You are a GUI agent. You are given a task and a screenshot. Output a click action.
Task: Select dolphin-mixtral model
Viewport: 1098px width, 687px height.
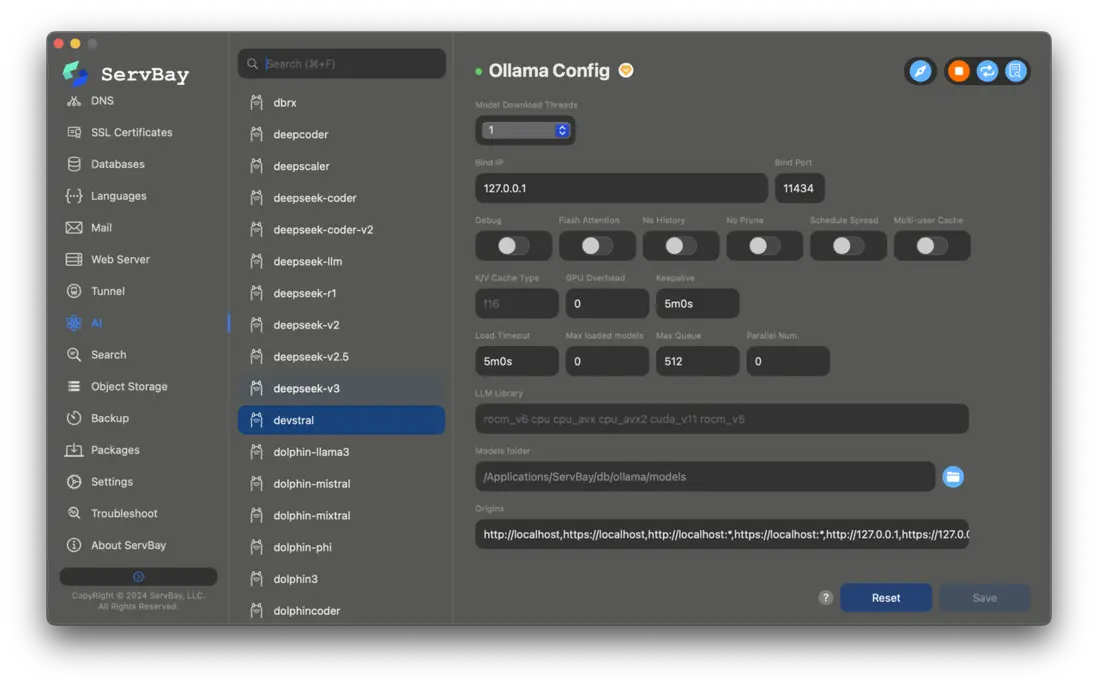(342, 515)
